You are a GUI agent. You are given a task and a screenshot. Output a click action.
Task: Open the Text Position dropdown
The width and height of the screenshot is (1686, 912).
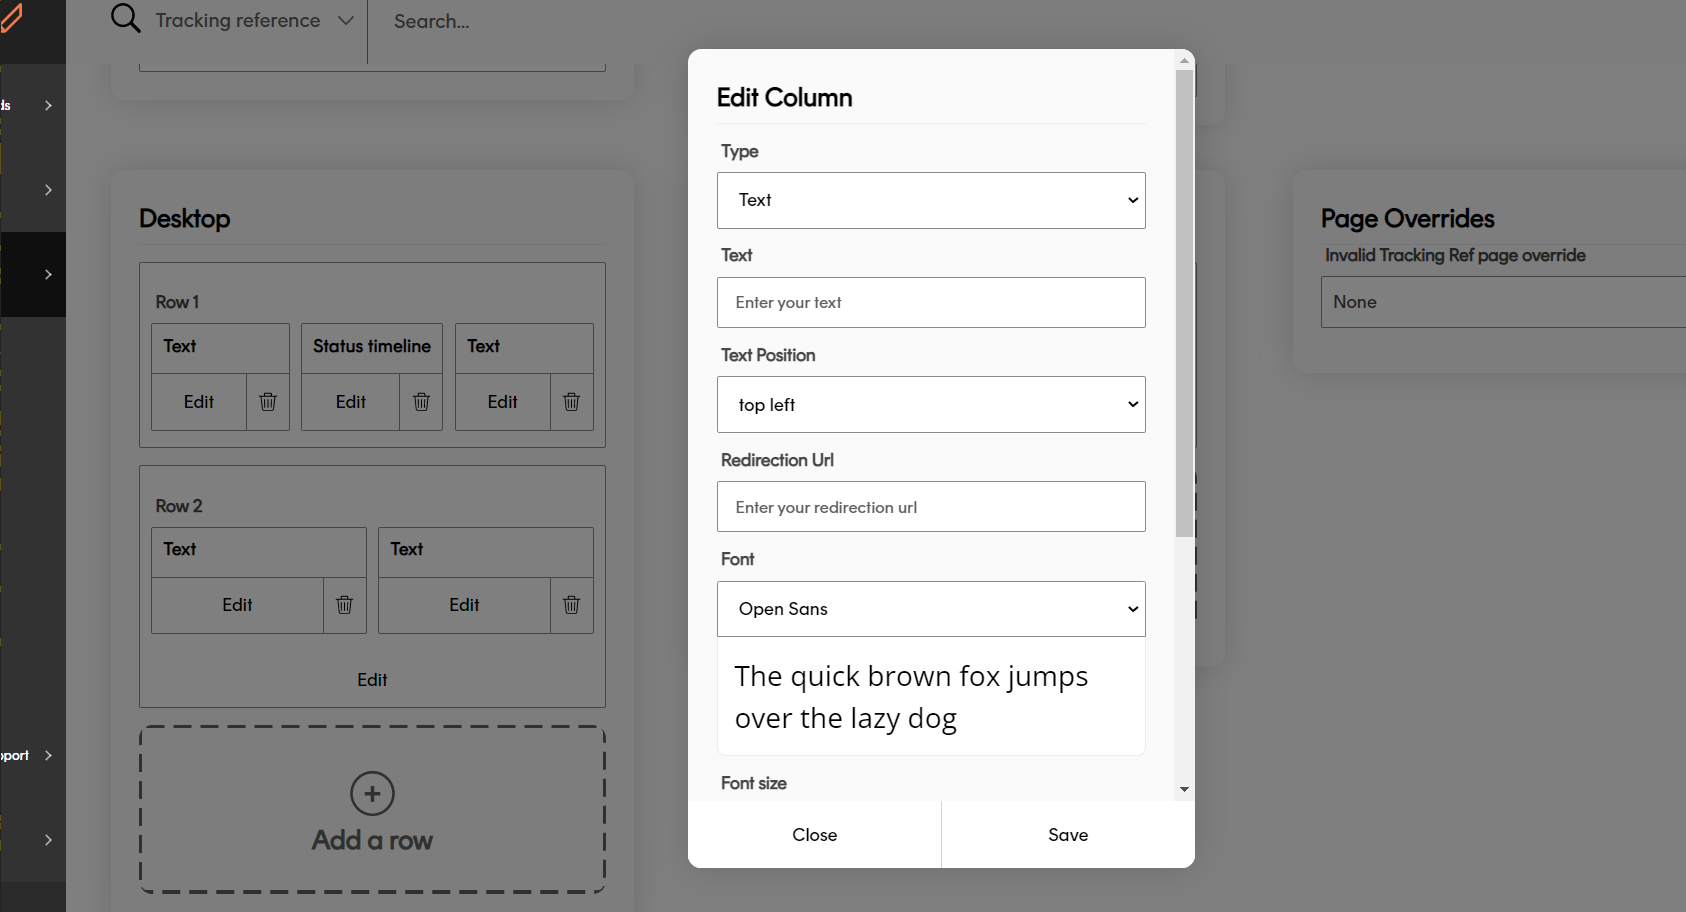coord(930,405)
